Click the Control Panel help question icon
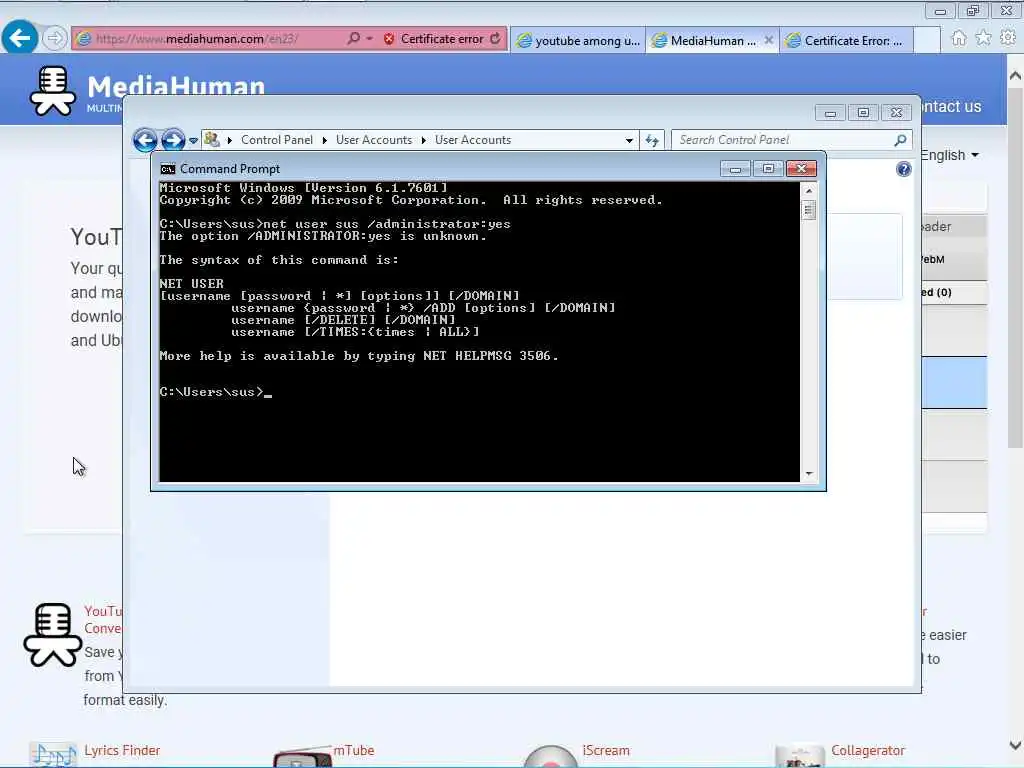The height and width of the screenshot is (768, 1024). pyautogui.click(x=903, y=170)
